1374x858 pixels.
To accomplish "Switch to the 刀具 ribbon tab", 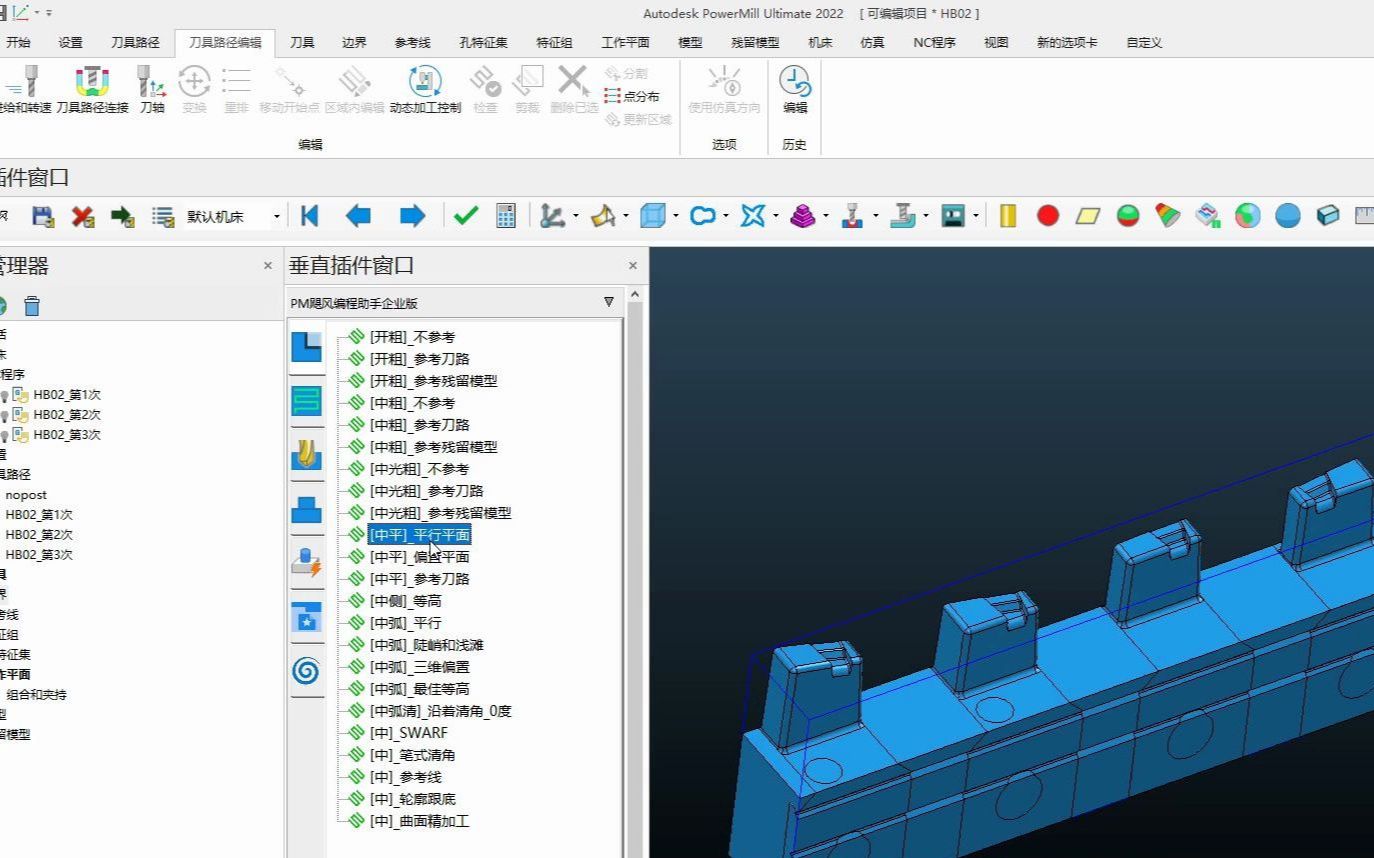I will tap(302, 43).
